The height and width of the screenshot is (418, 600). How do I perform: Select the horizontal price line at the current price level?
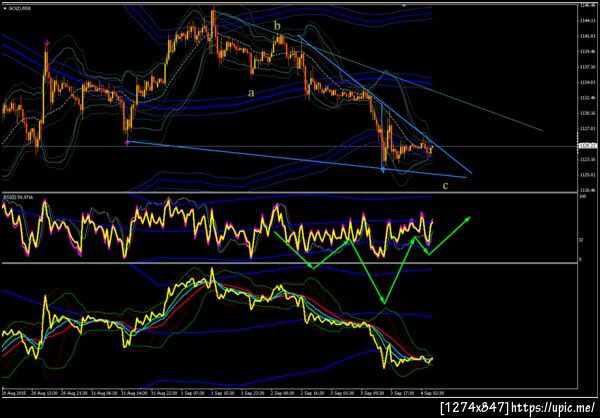point(290,146)
